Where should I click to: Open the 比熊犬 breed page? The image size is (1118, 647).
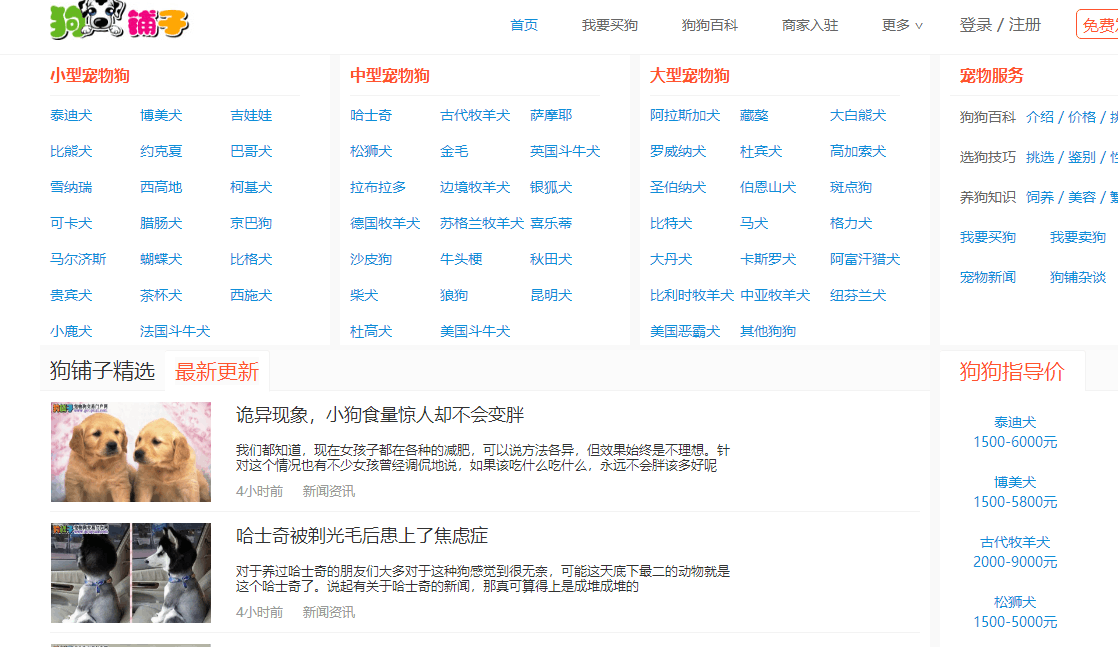[x=71, y=151]
